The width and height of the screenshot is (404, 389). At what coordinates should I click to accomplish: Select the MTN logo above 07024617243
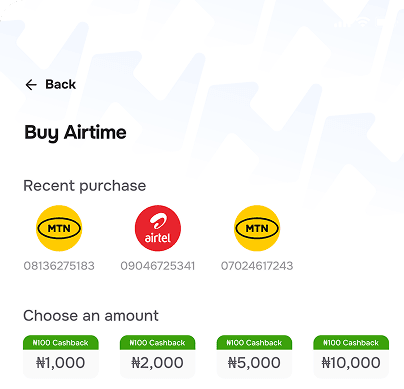coord(257,228)
